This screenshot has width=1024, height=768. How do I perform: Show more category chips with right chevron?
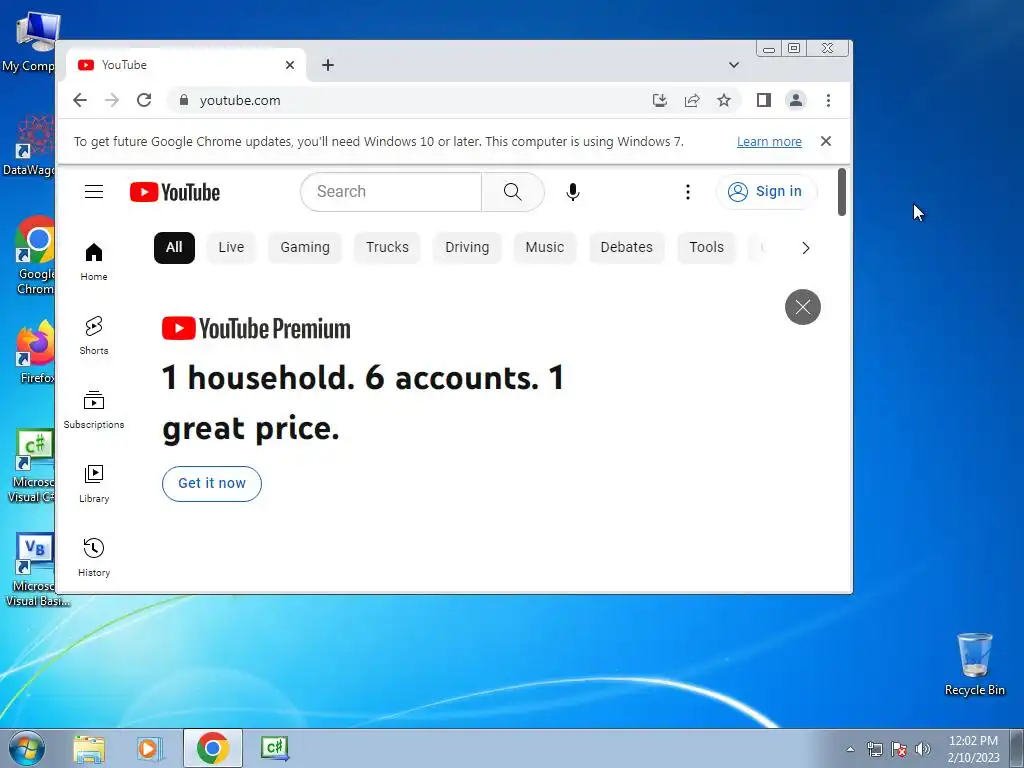(x=805, y=248)
